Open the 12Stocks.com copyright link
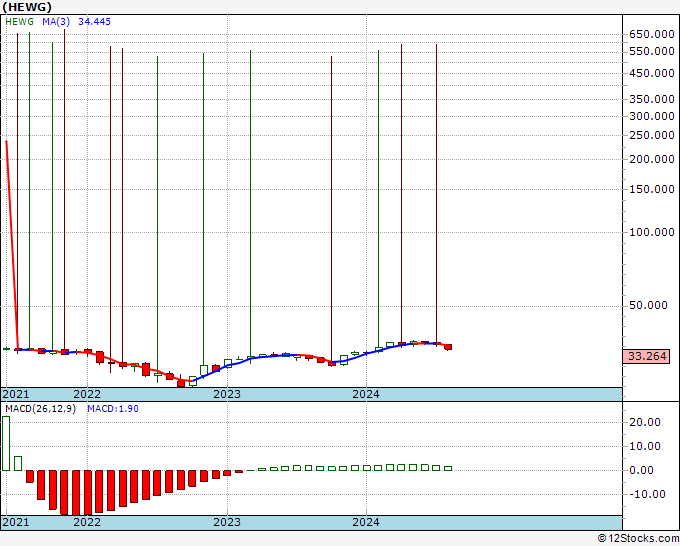The width and height of the screenshot is (680, 546). pyautogui.click(x=638, y=539)
